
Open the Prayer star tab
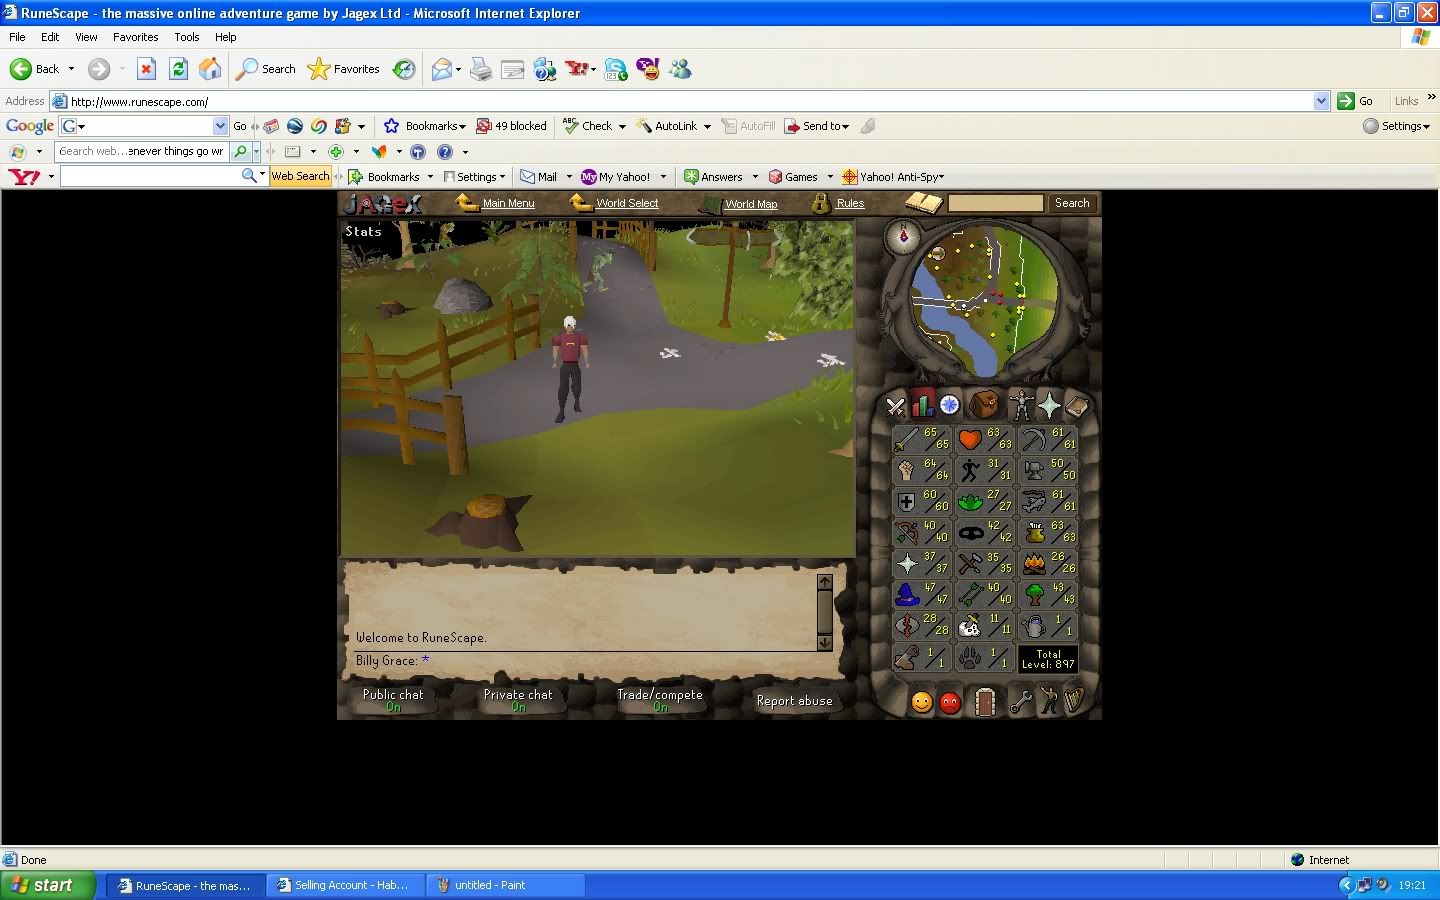pyautogui.click(x=1049, y=405)
